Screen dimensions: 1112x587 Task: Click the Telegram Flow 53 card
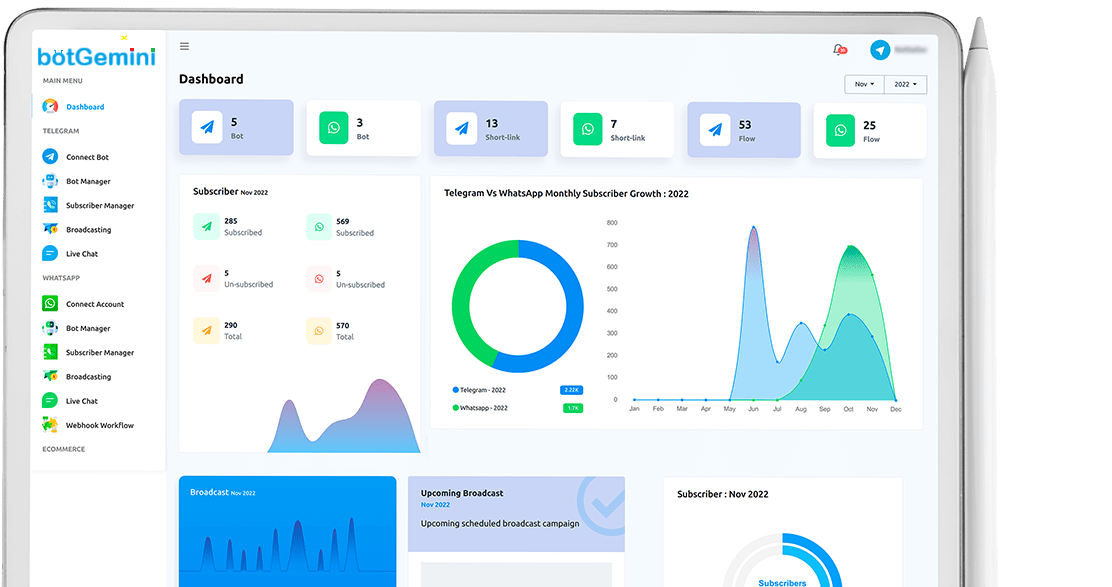743,129
